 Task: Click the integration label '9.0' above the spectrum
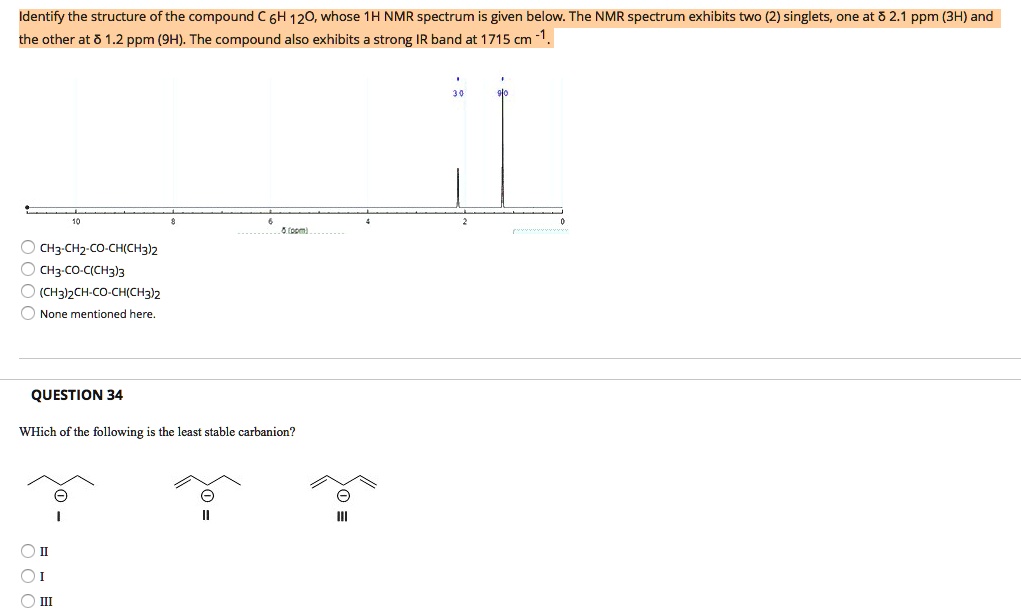pyautogui.click(x=504, y=93)
